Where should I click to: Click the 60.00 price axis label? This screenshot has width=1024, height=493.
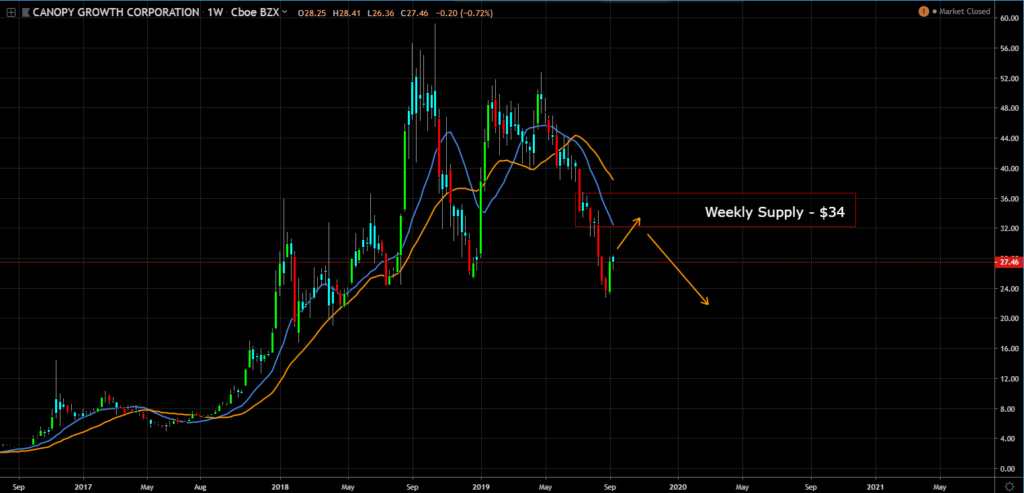[1009, 19]
